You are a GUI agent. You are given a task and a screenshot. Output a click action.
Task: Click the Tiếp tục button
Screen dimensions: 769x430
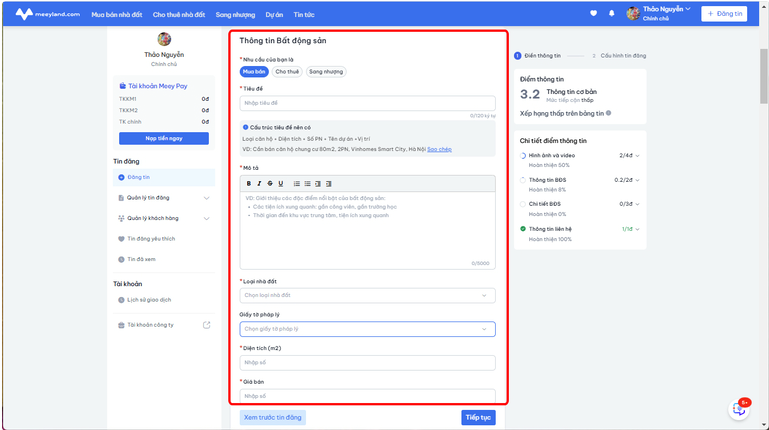[x=478, y=417]
